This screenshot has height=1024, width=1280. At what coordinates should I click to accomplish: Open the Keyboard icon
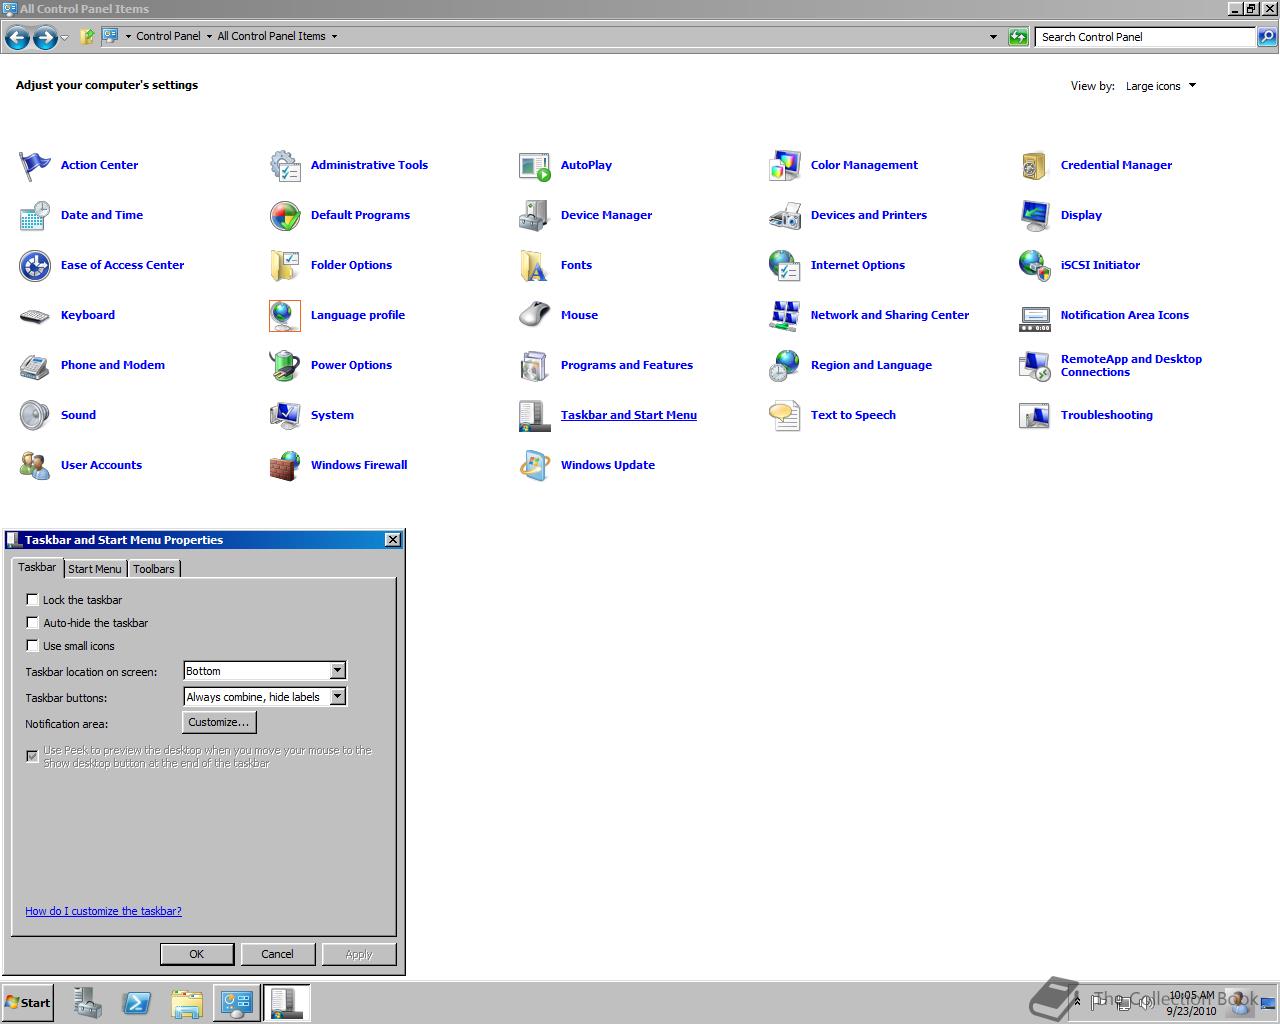tap(35, 315)
